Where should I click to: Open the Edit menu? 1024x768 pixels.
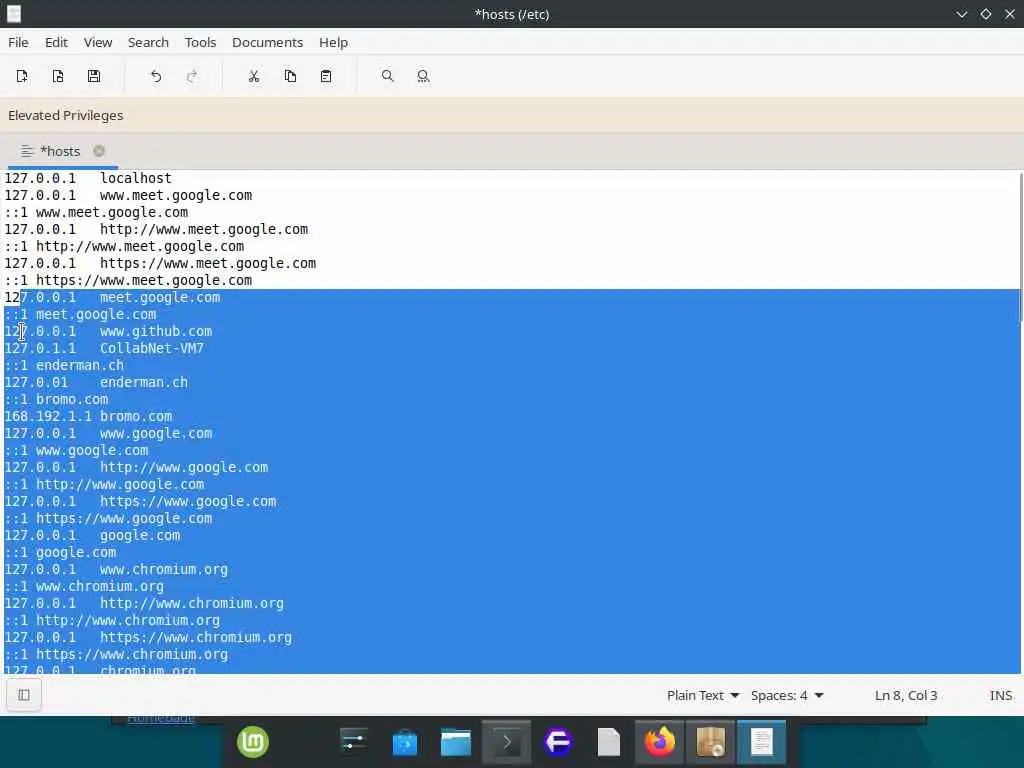click(x=56, y=42)
